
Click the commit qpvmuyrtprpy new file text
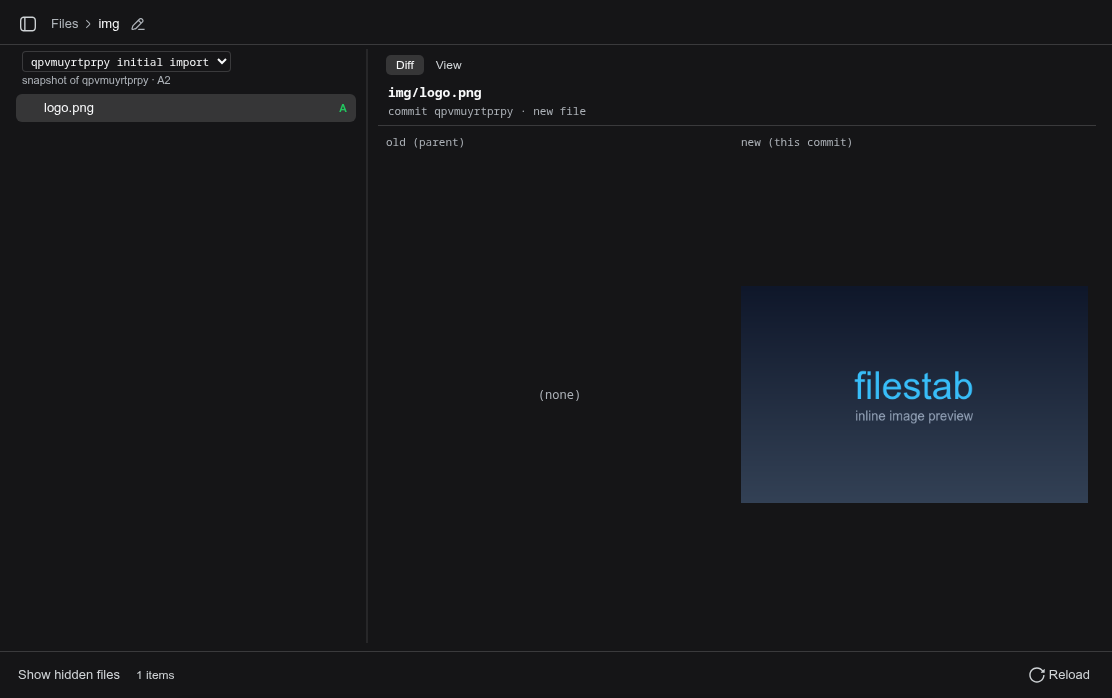(x=486, y=111)
